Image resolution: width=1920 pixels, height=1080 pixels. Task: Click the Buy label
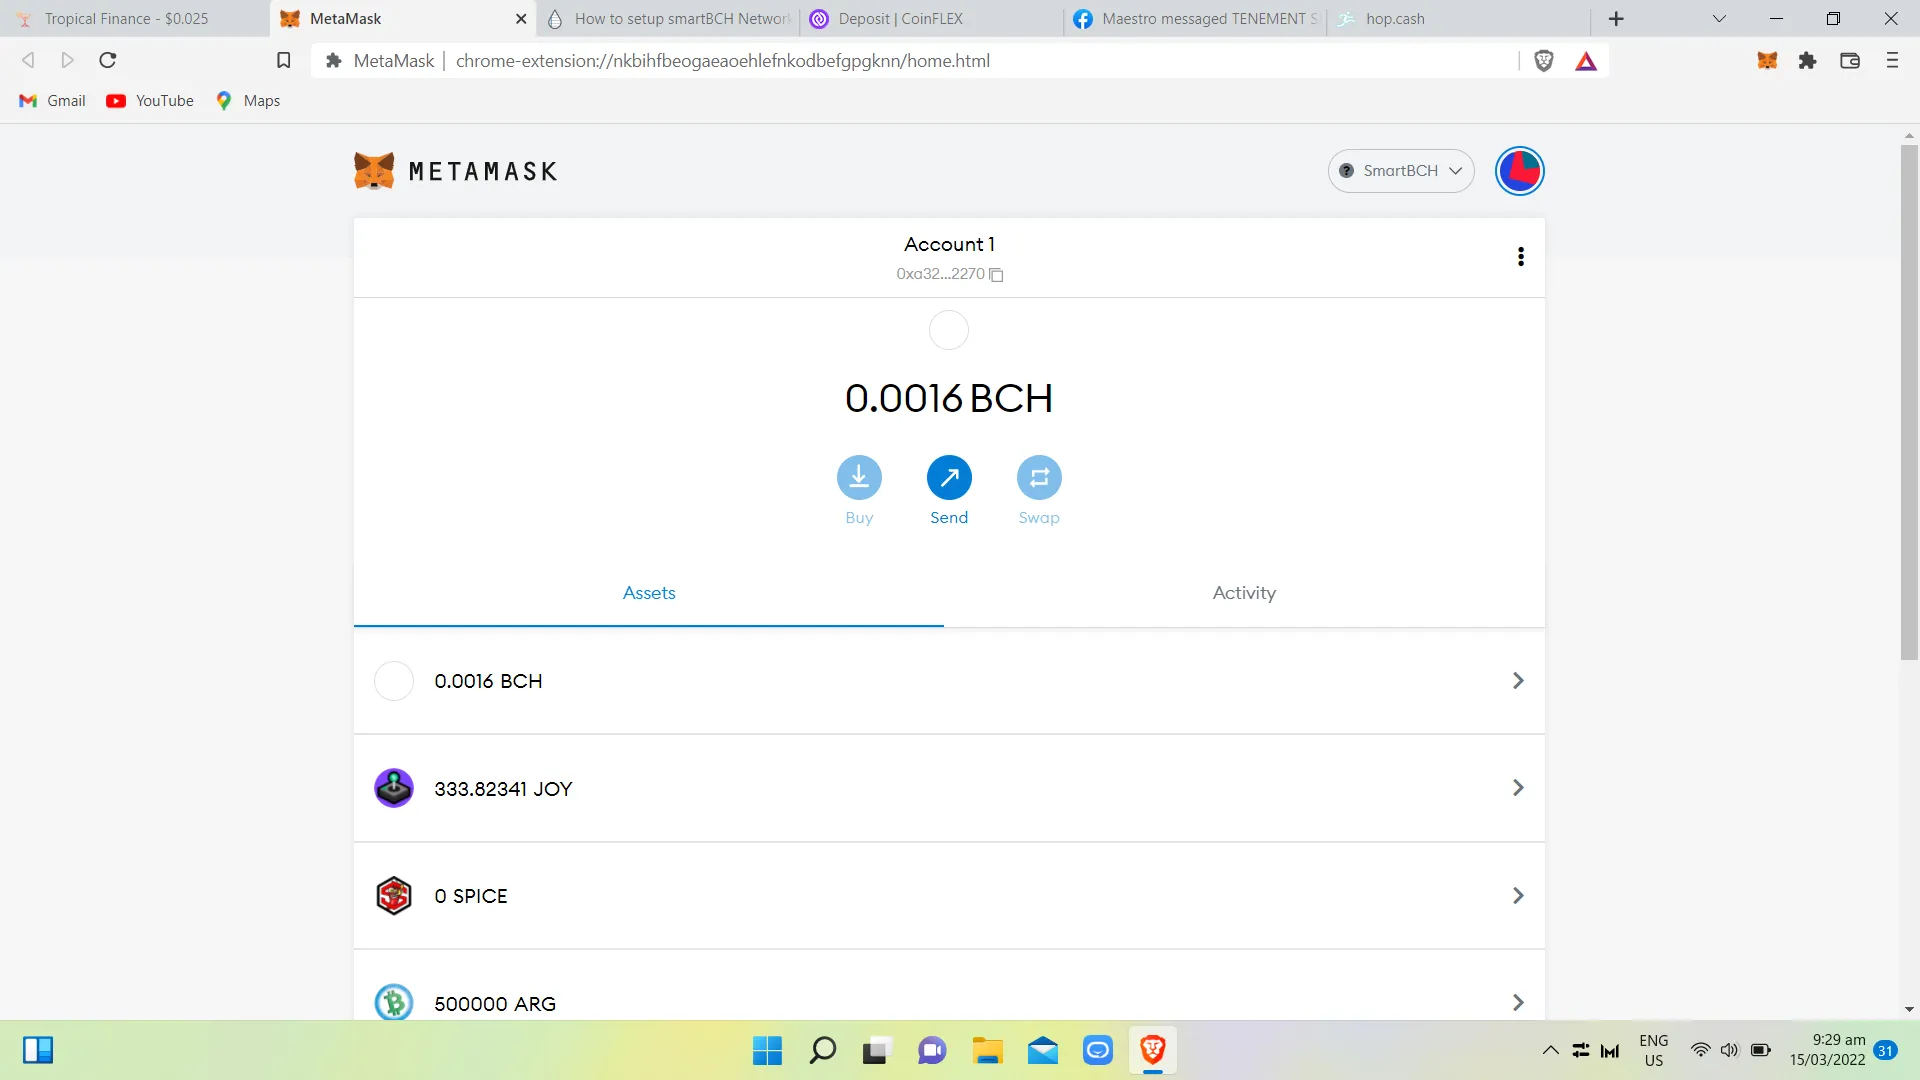pyautogui.click(x=859, y=518)
